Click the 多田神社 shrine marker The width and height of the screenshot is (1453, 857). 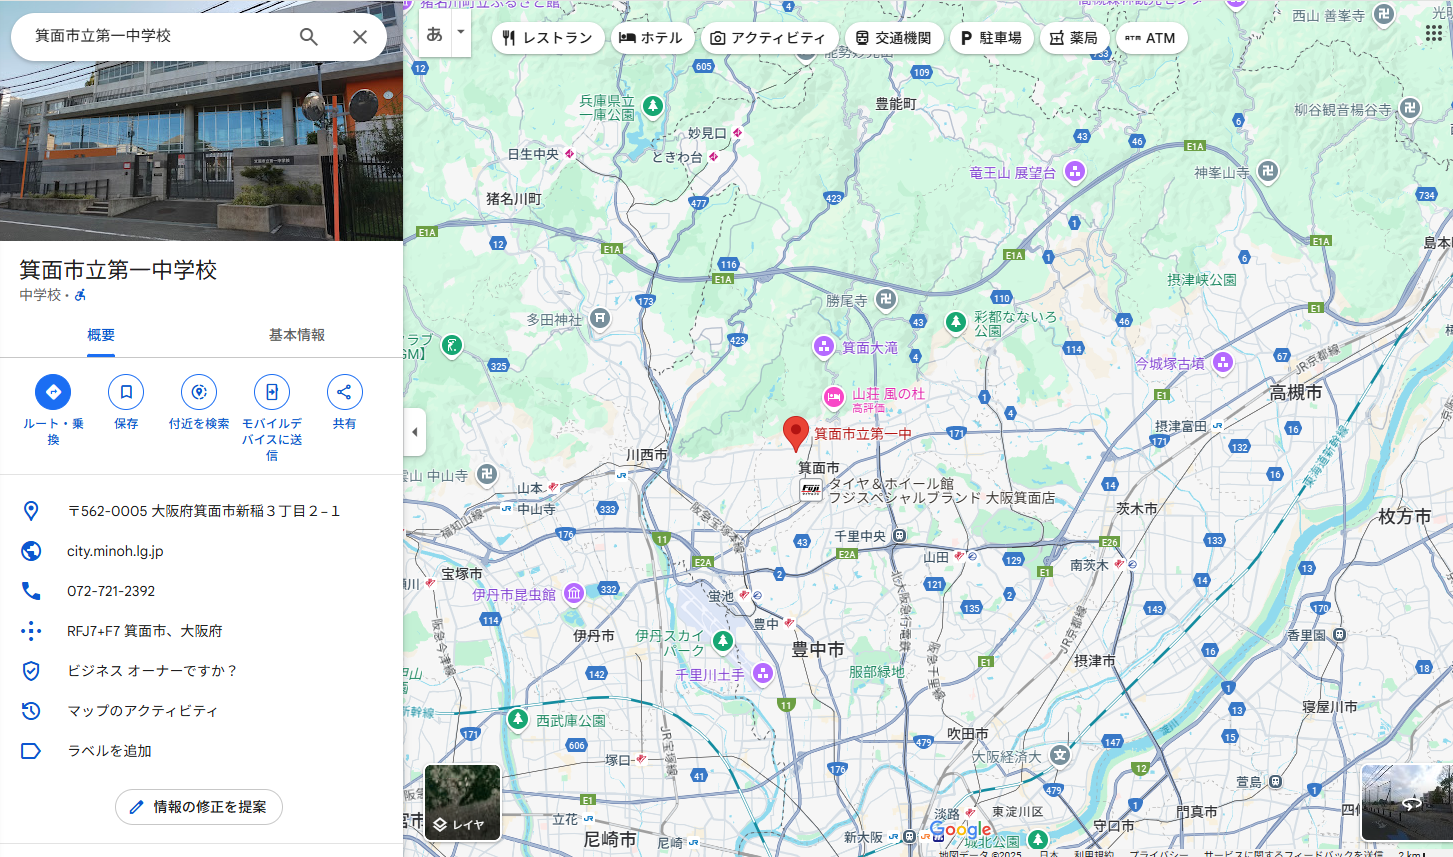(x=599, y=318)
